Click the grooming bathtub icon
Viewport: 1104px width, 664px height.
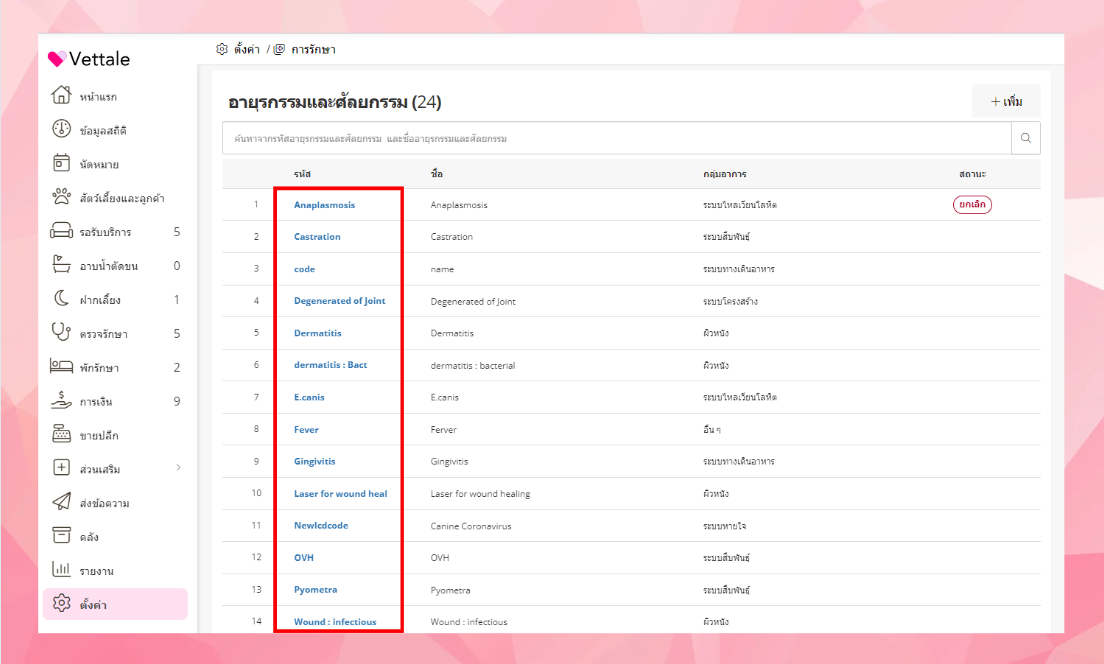pos(61,265)
